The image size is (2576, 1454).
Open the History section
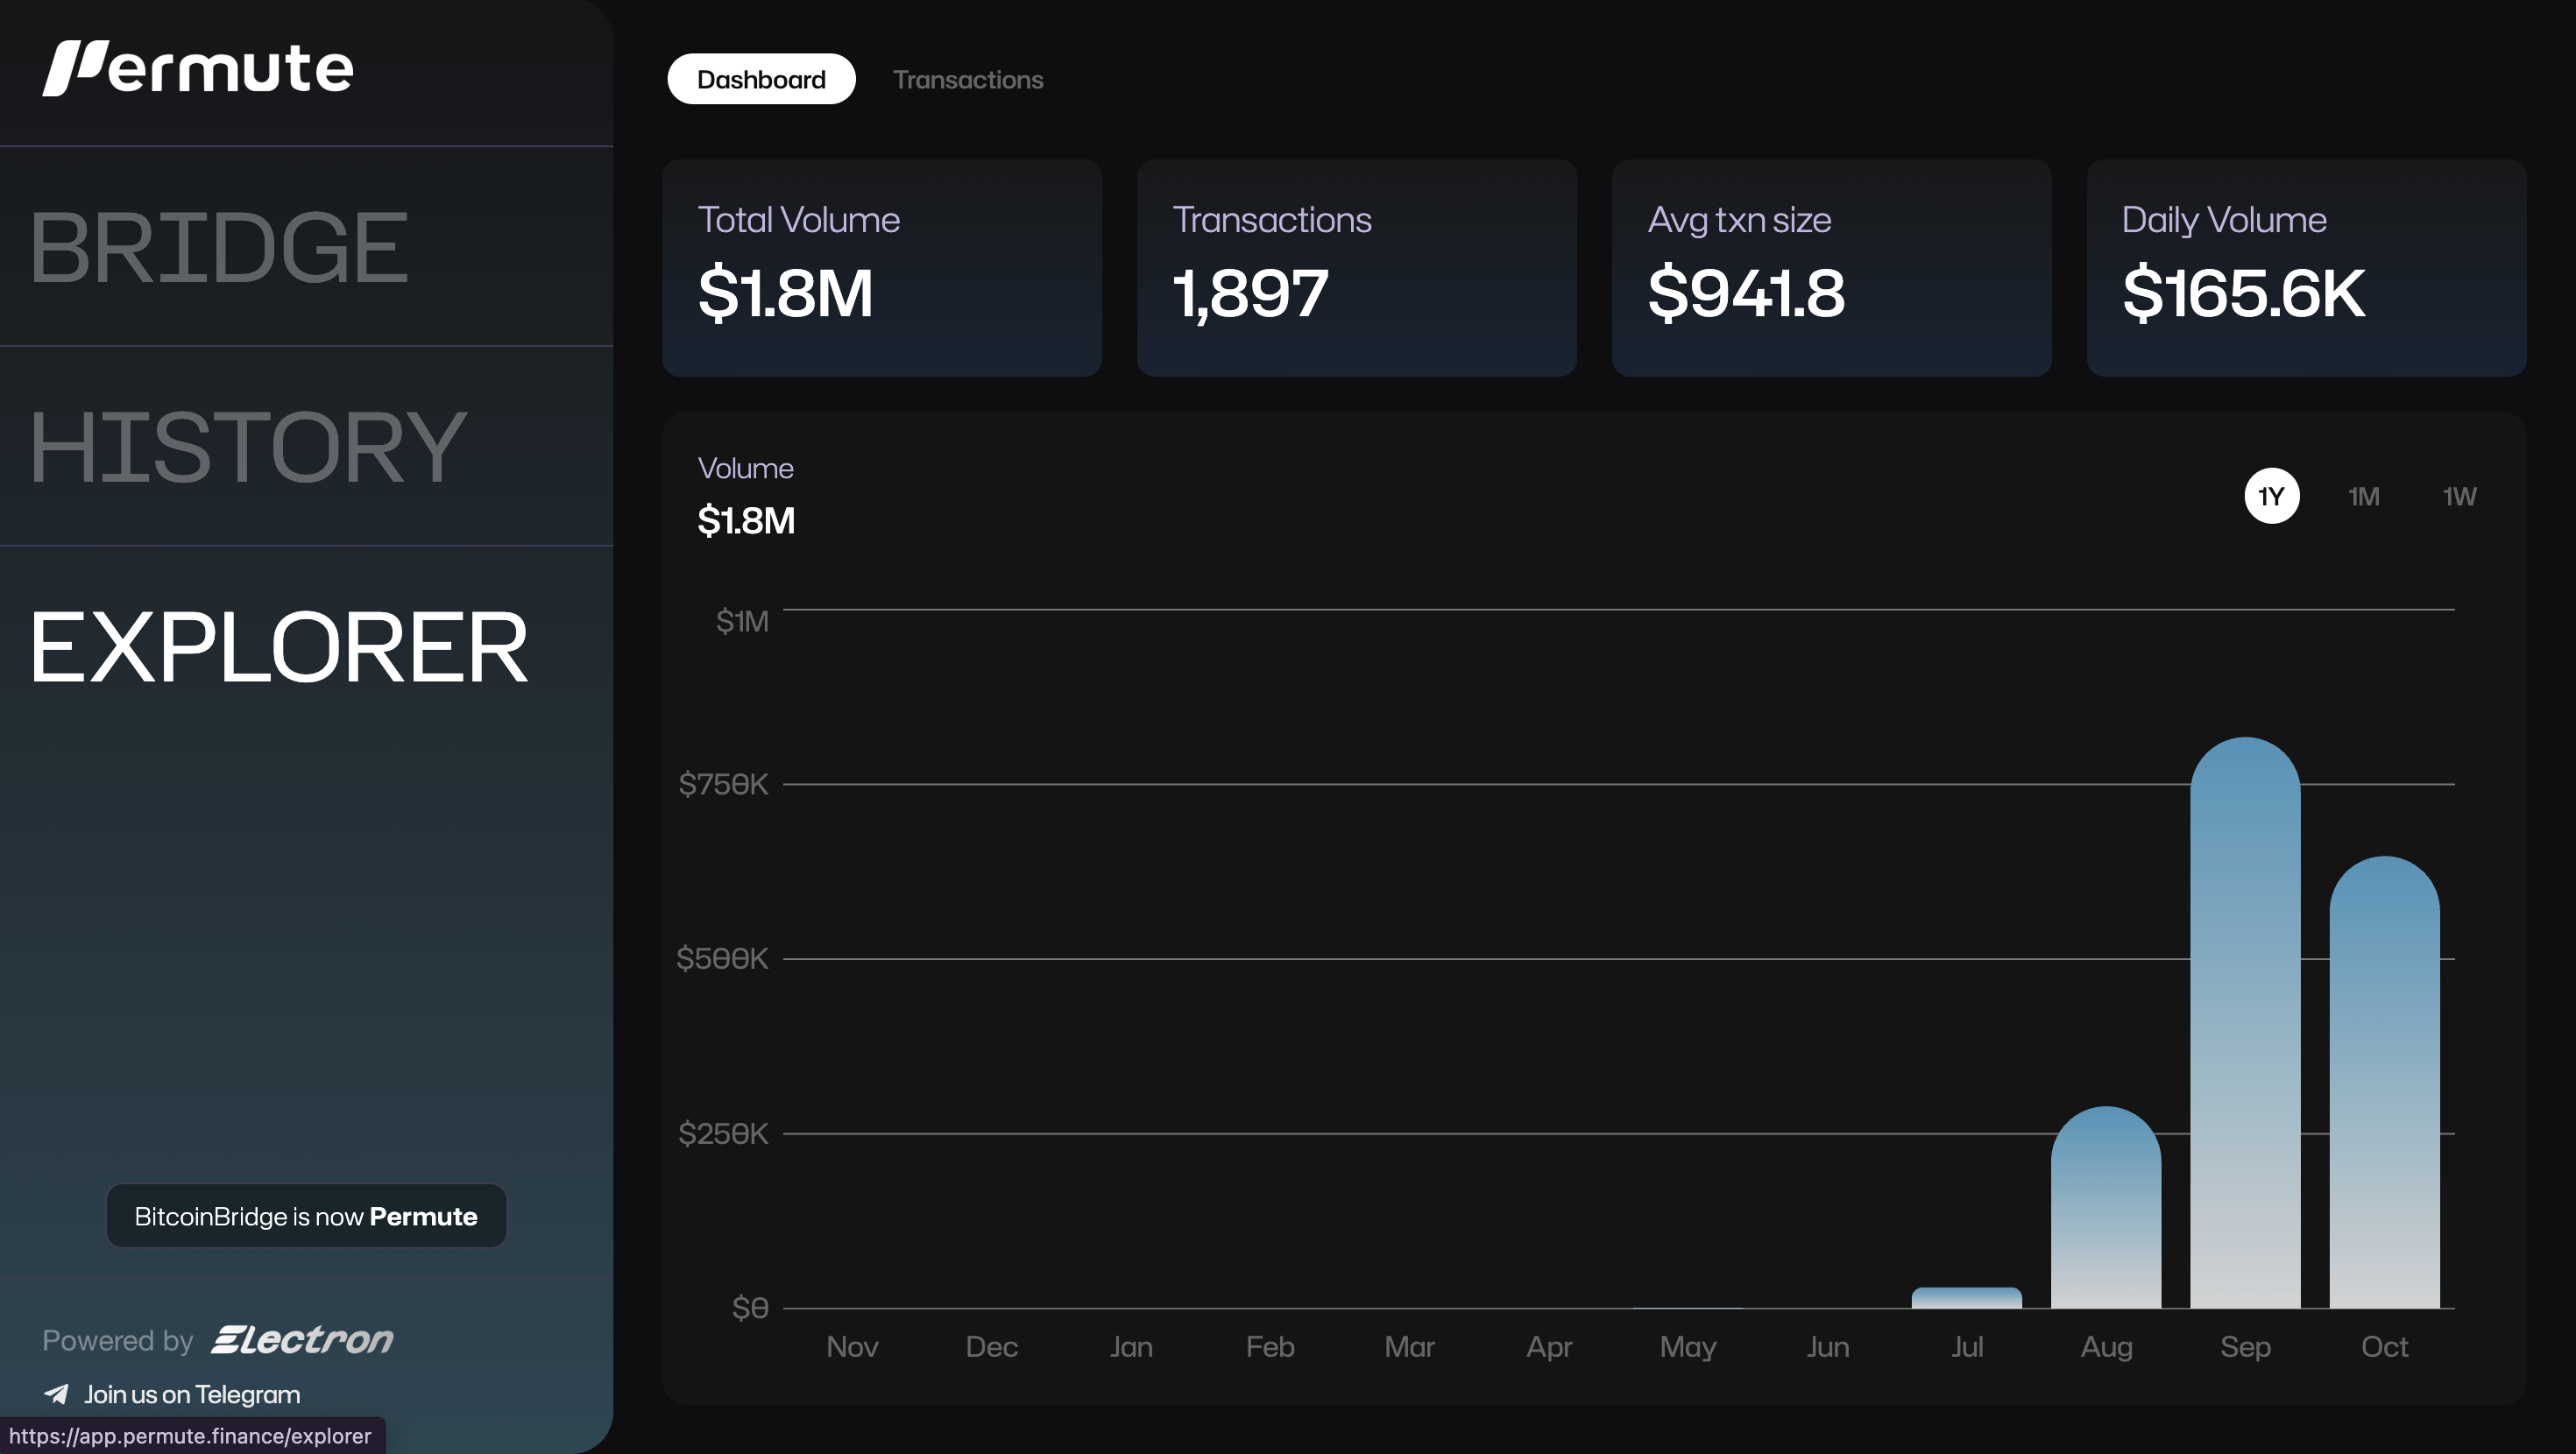coord(247,447)
